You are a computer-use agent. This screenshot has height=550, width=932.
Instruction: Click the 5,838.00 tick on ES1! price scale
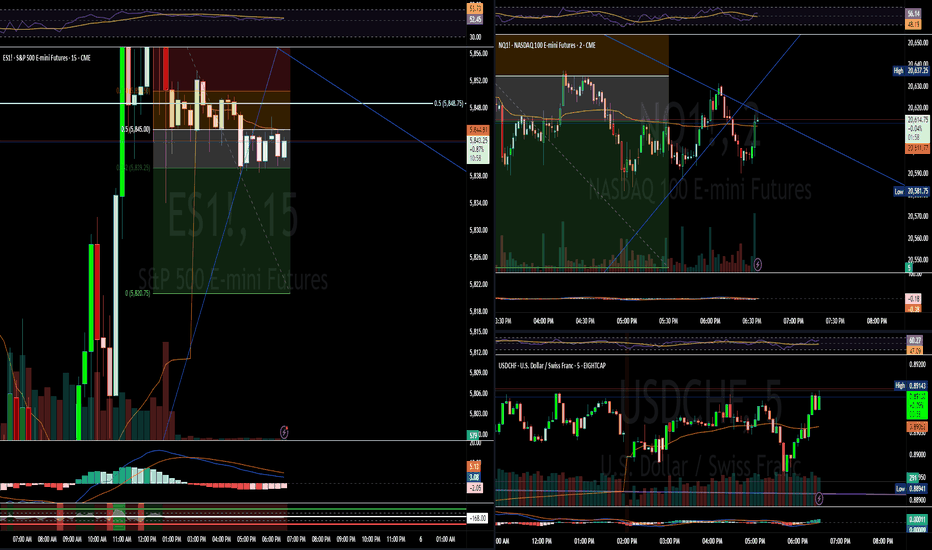tap(478, 176)
